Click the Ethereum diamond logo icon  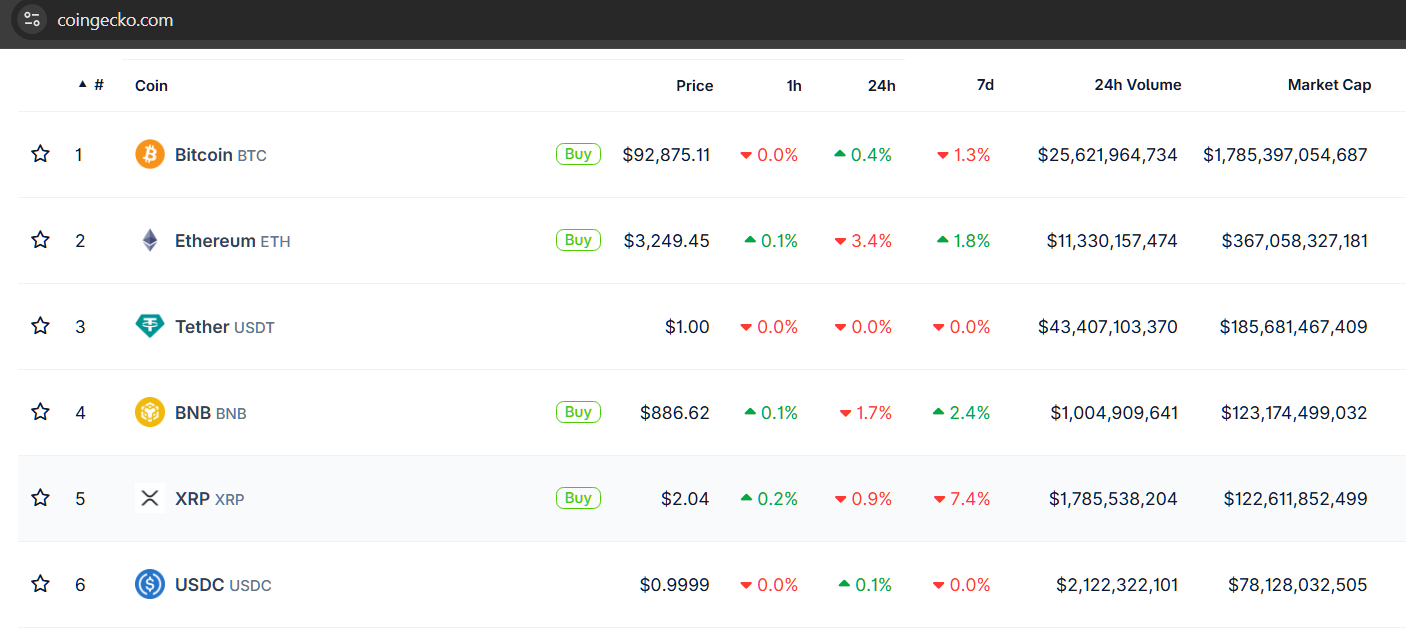150,240
